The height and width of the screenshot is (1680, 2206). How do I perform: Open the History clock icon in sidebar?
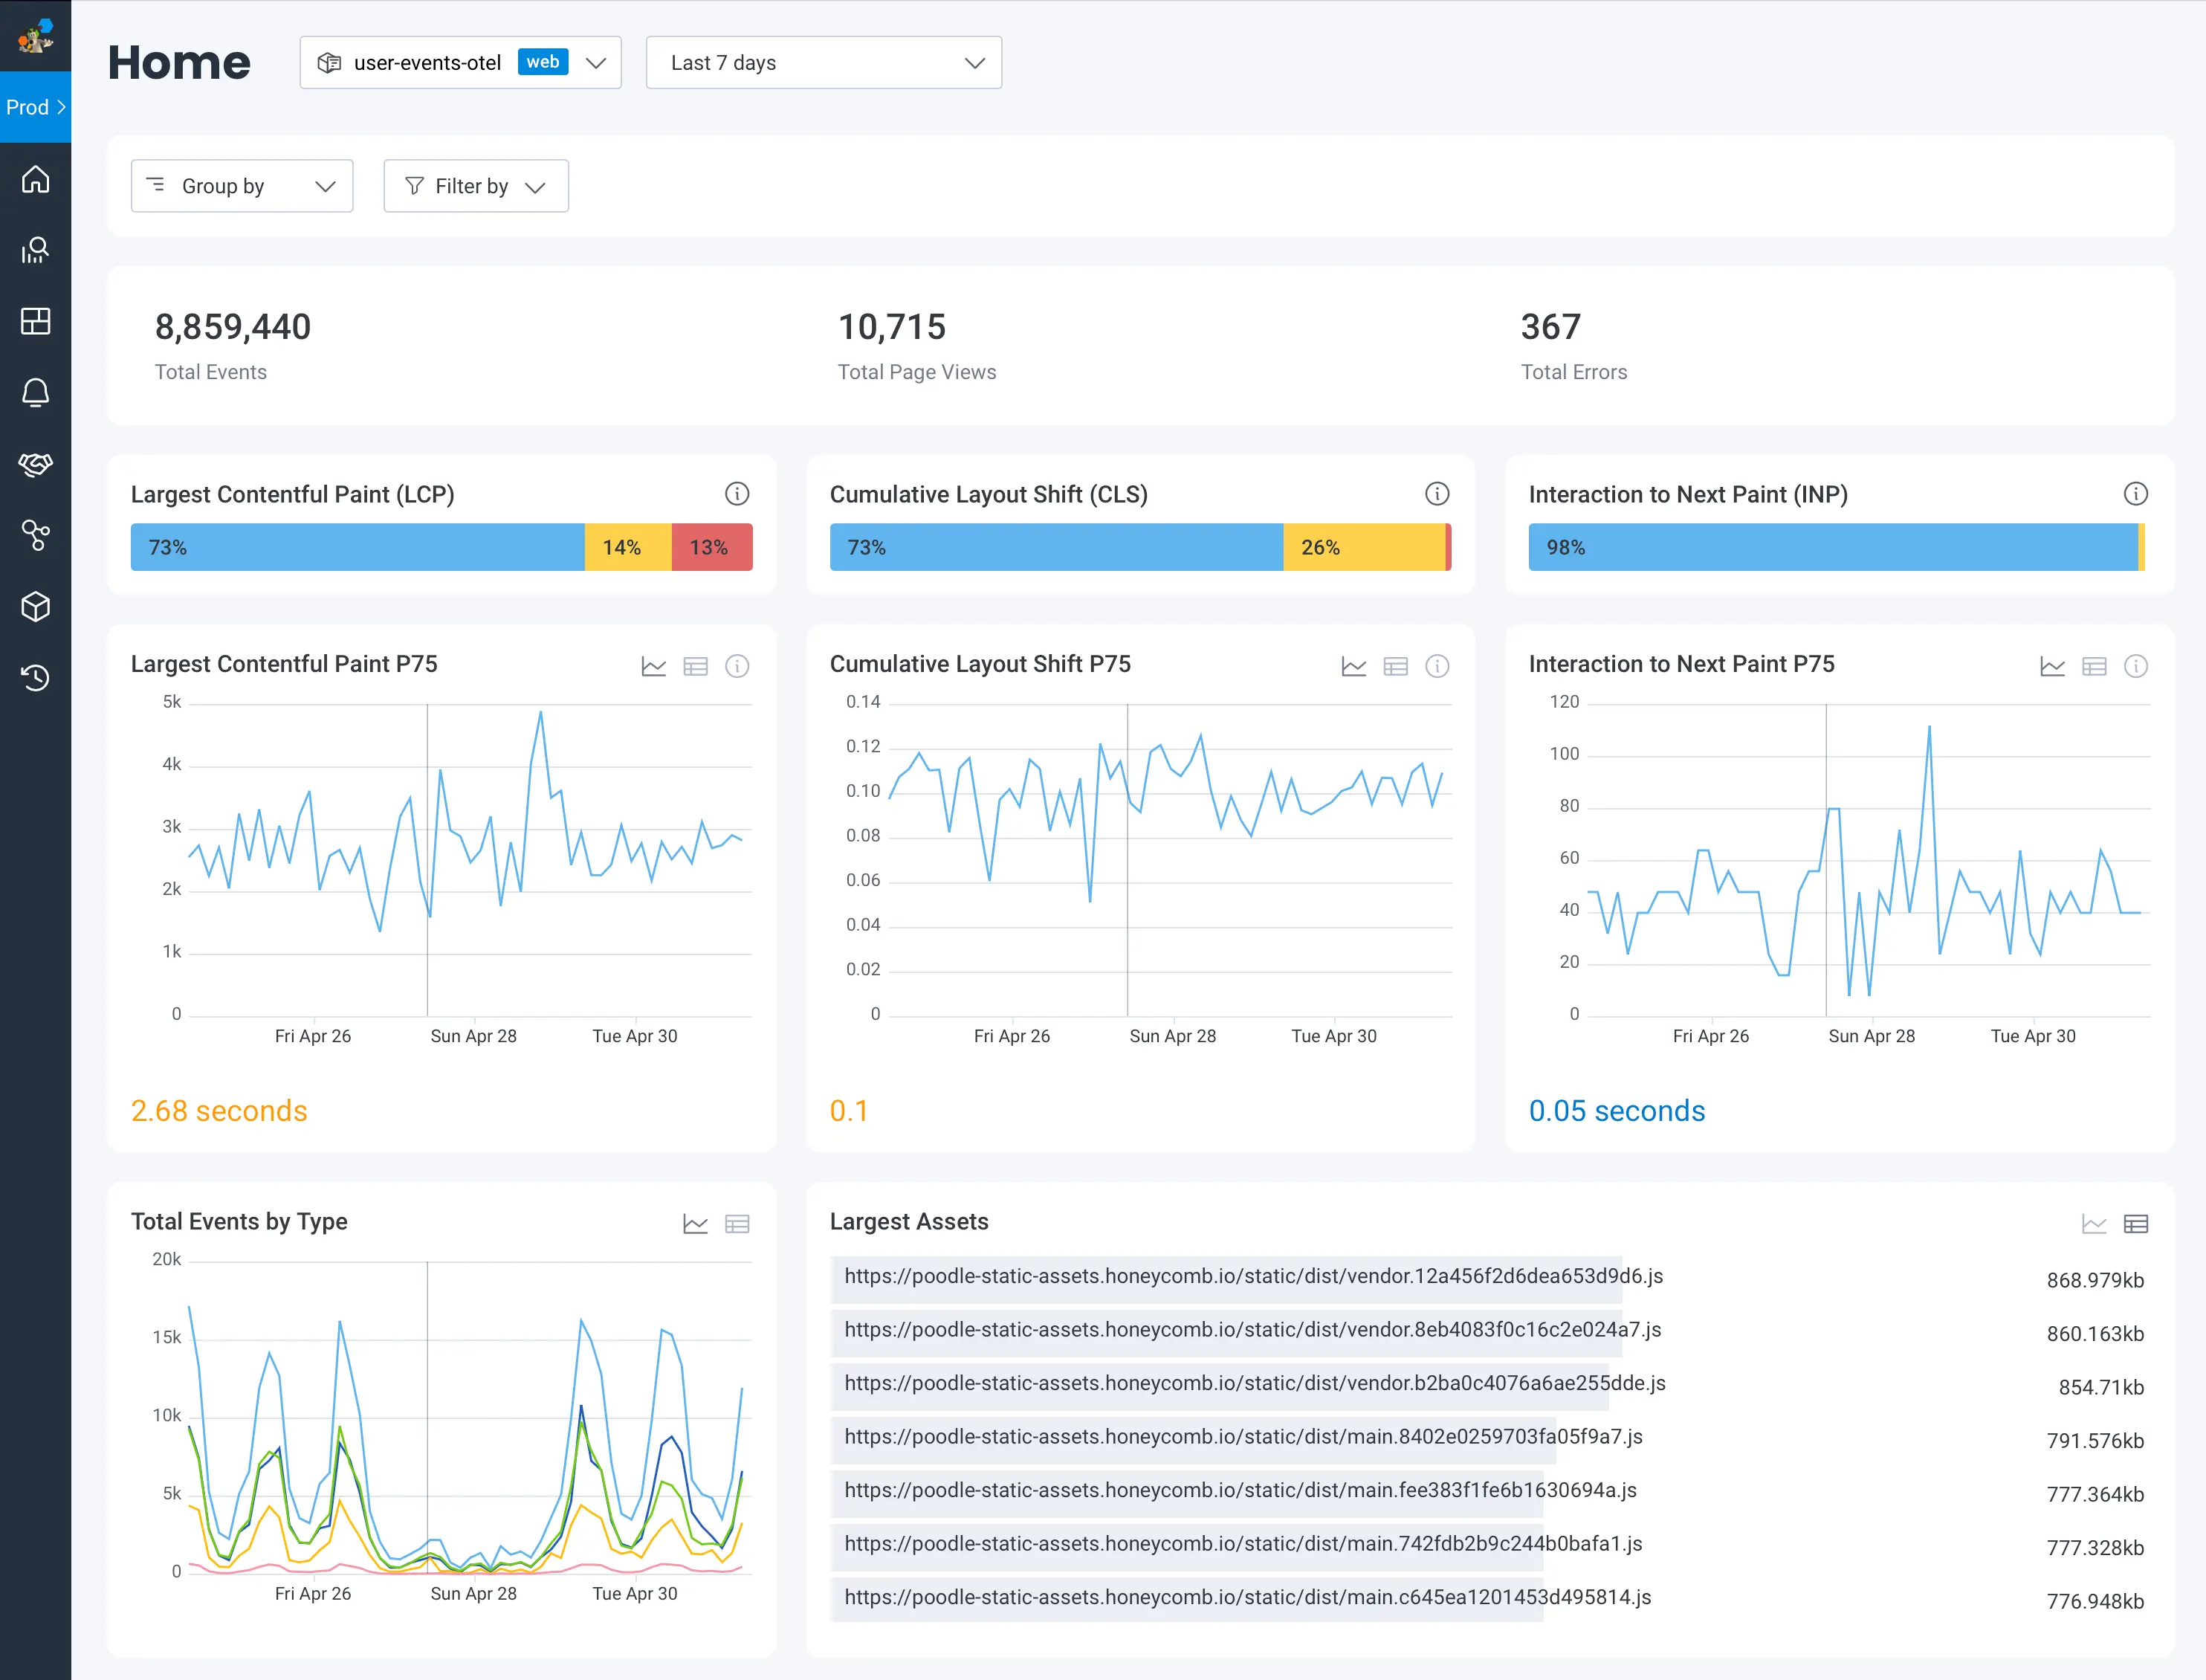click(x=35, y=678)
